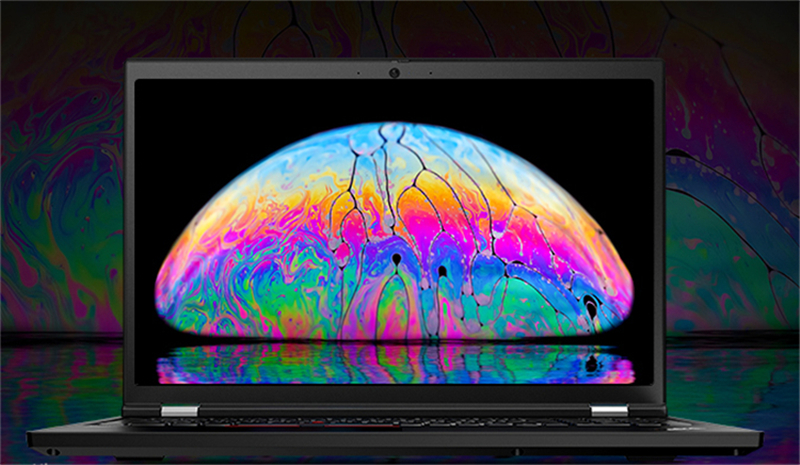Click the webcam lens on top bezel

[x=393, y=71]
